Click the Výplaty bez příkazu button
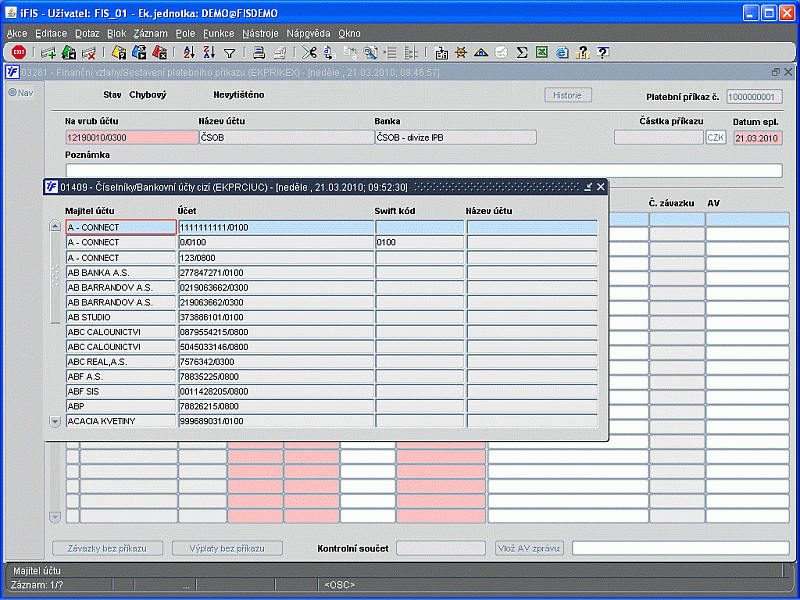Image resolution: width=800 pixels, height=600 pixels. [x=227, y=548]
